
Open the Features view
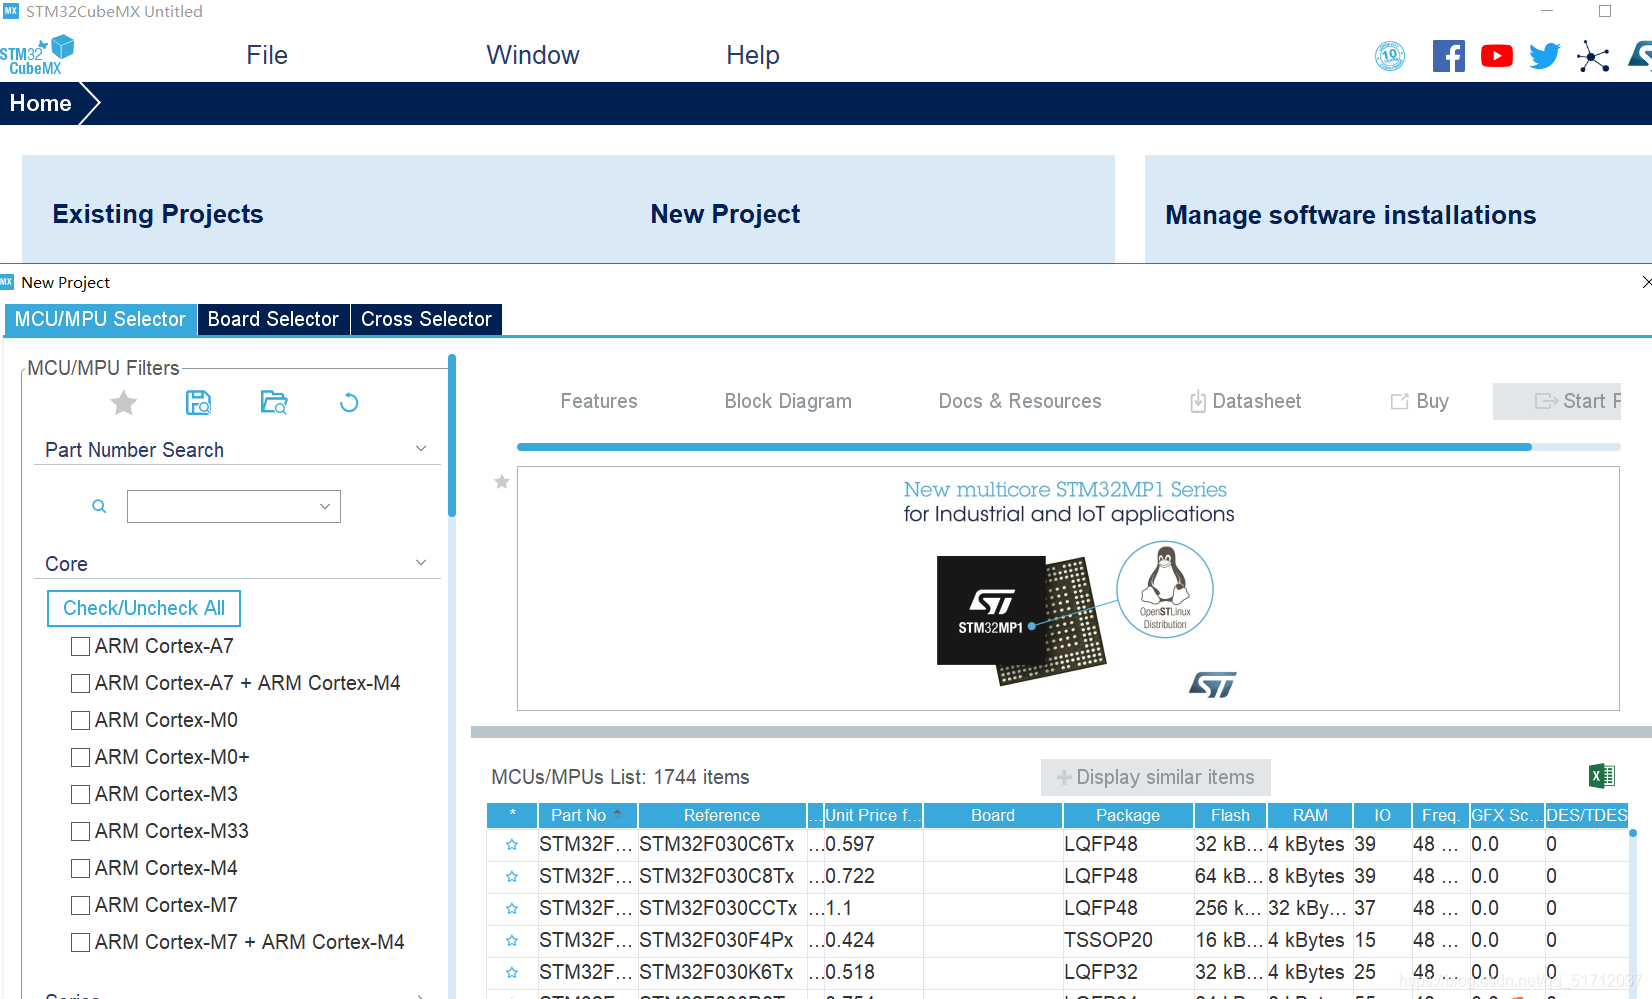[598, 401]
